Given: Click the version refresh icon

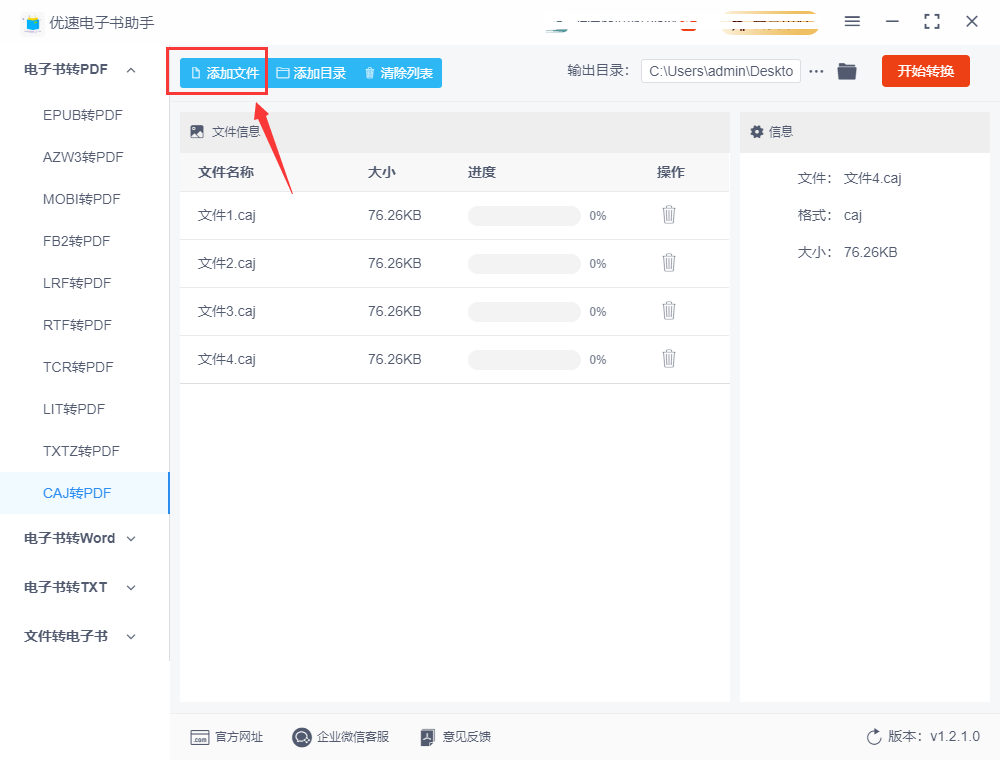Looking at the screenshot, I should (x=874, y=737).
